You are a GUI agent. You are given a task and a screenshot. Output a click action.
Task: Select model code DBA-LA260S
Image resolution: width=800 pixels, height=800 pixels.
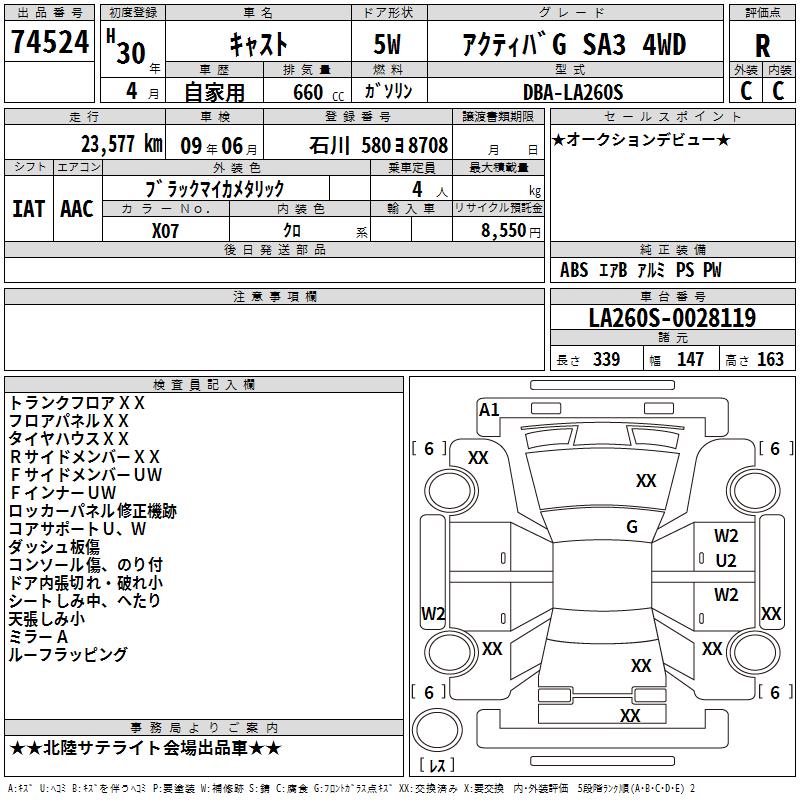573,92
